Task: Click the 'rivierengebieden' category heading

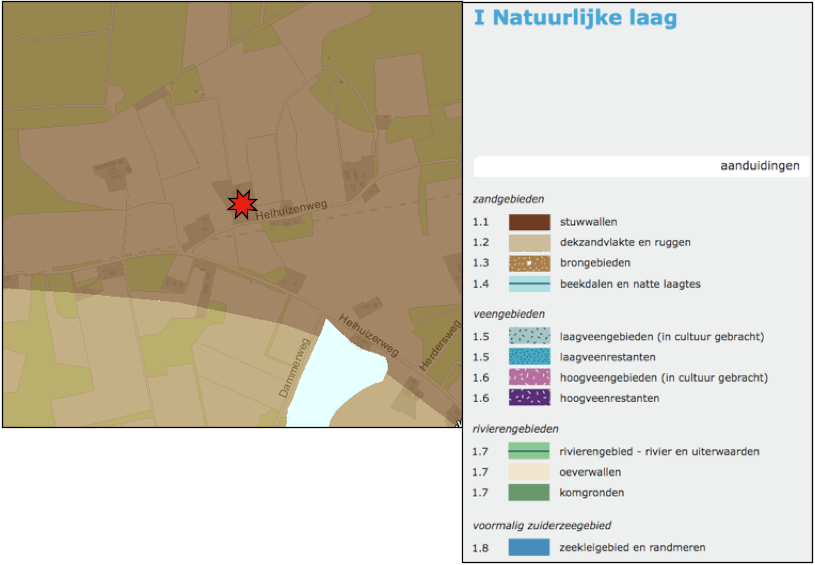Action: [x=516, y=429]
